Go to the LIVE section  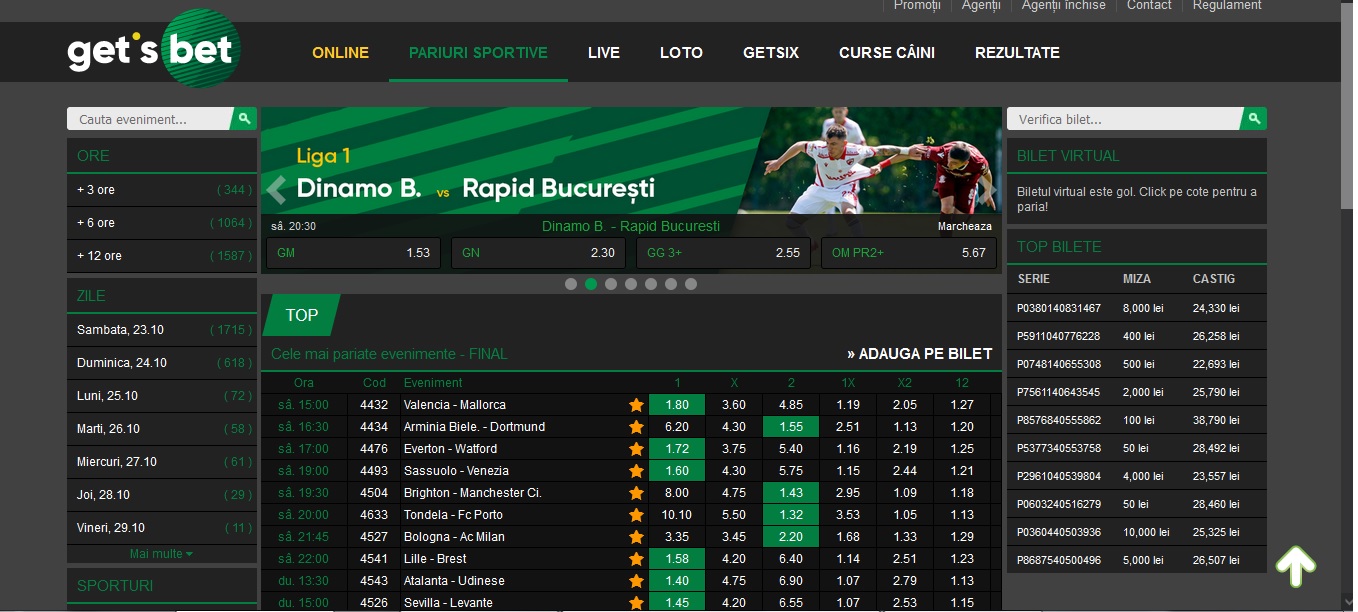point(604,53)
